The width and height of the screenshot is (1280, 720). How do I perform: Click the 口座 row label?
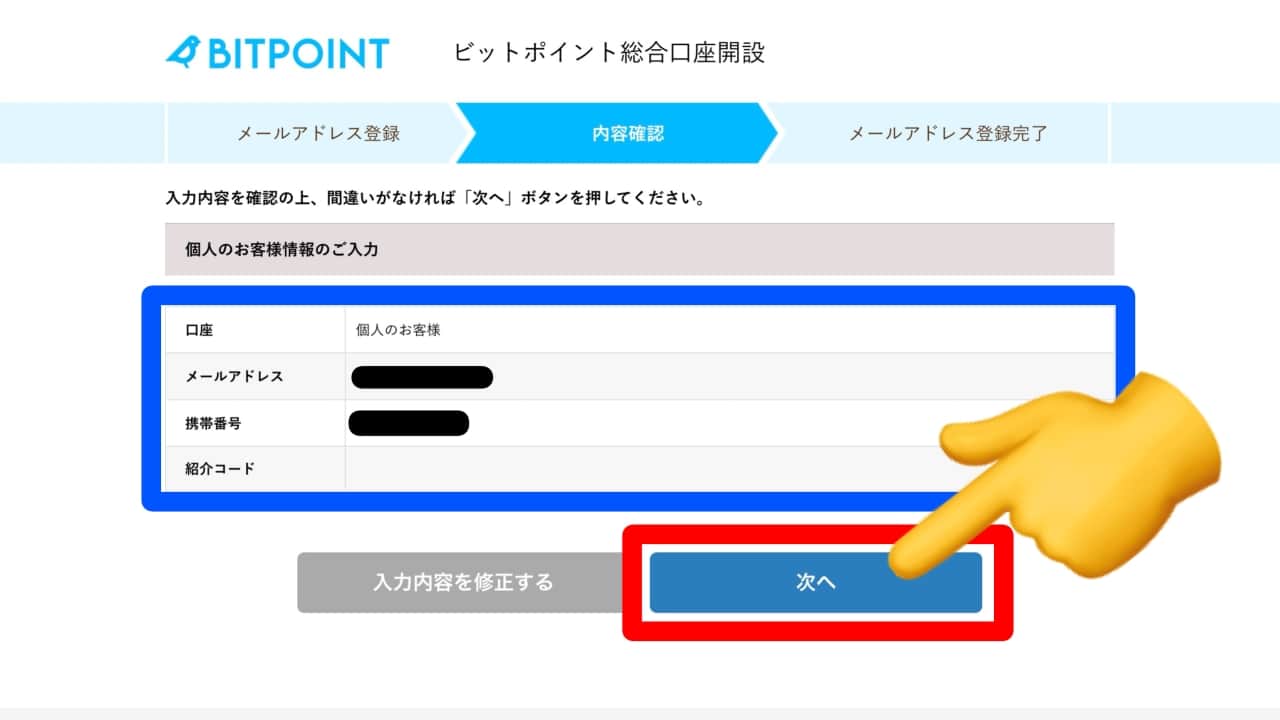tap(200, 330)
